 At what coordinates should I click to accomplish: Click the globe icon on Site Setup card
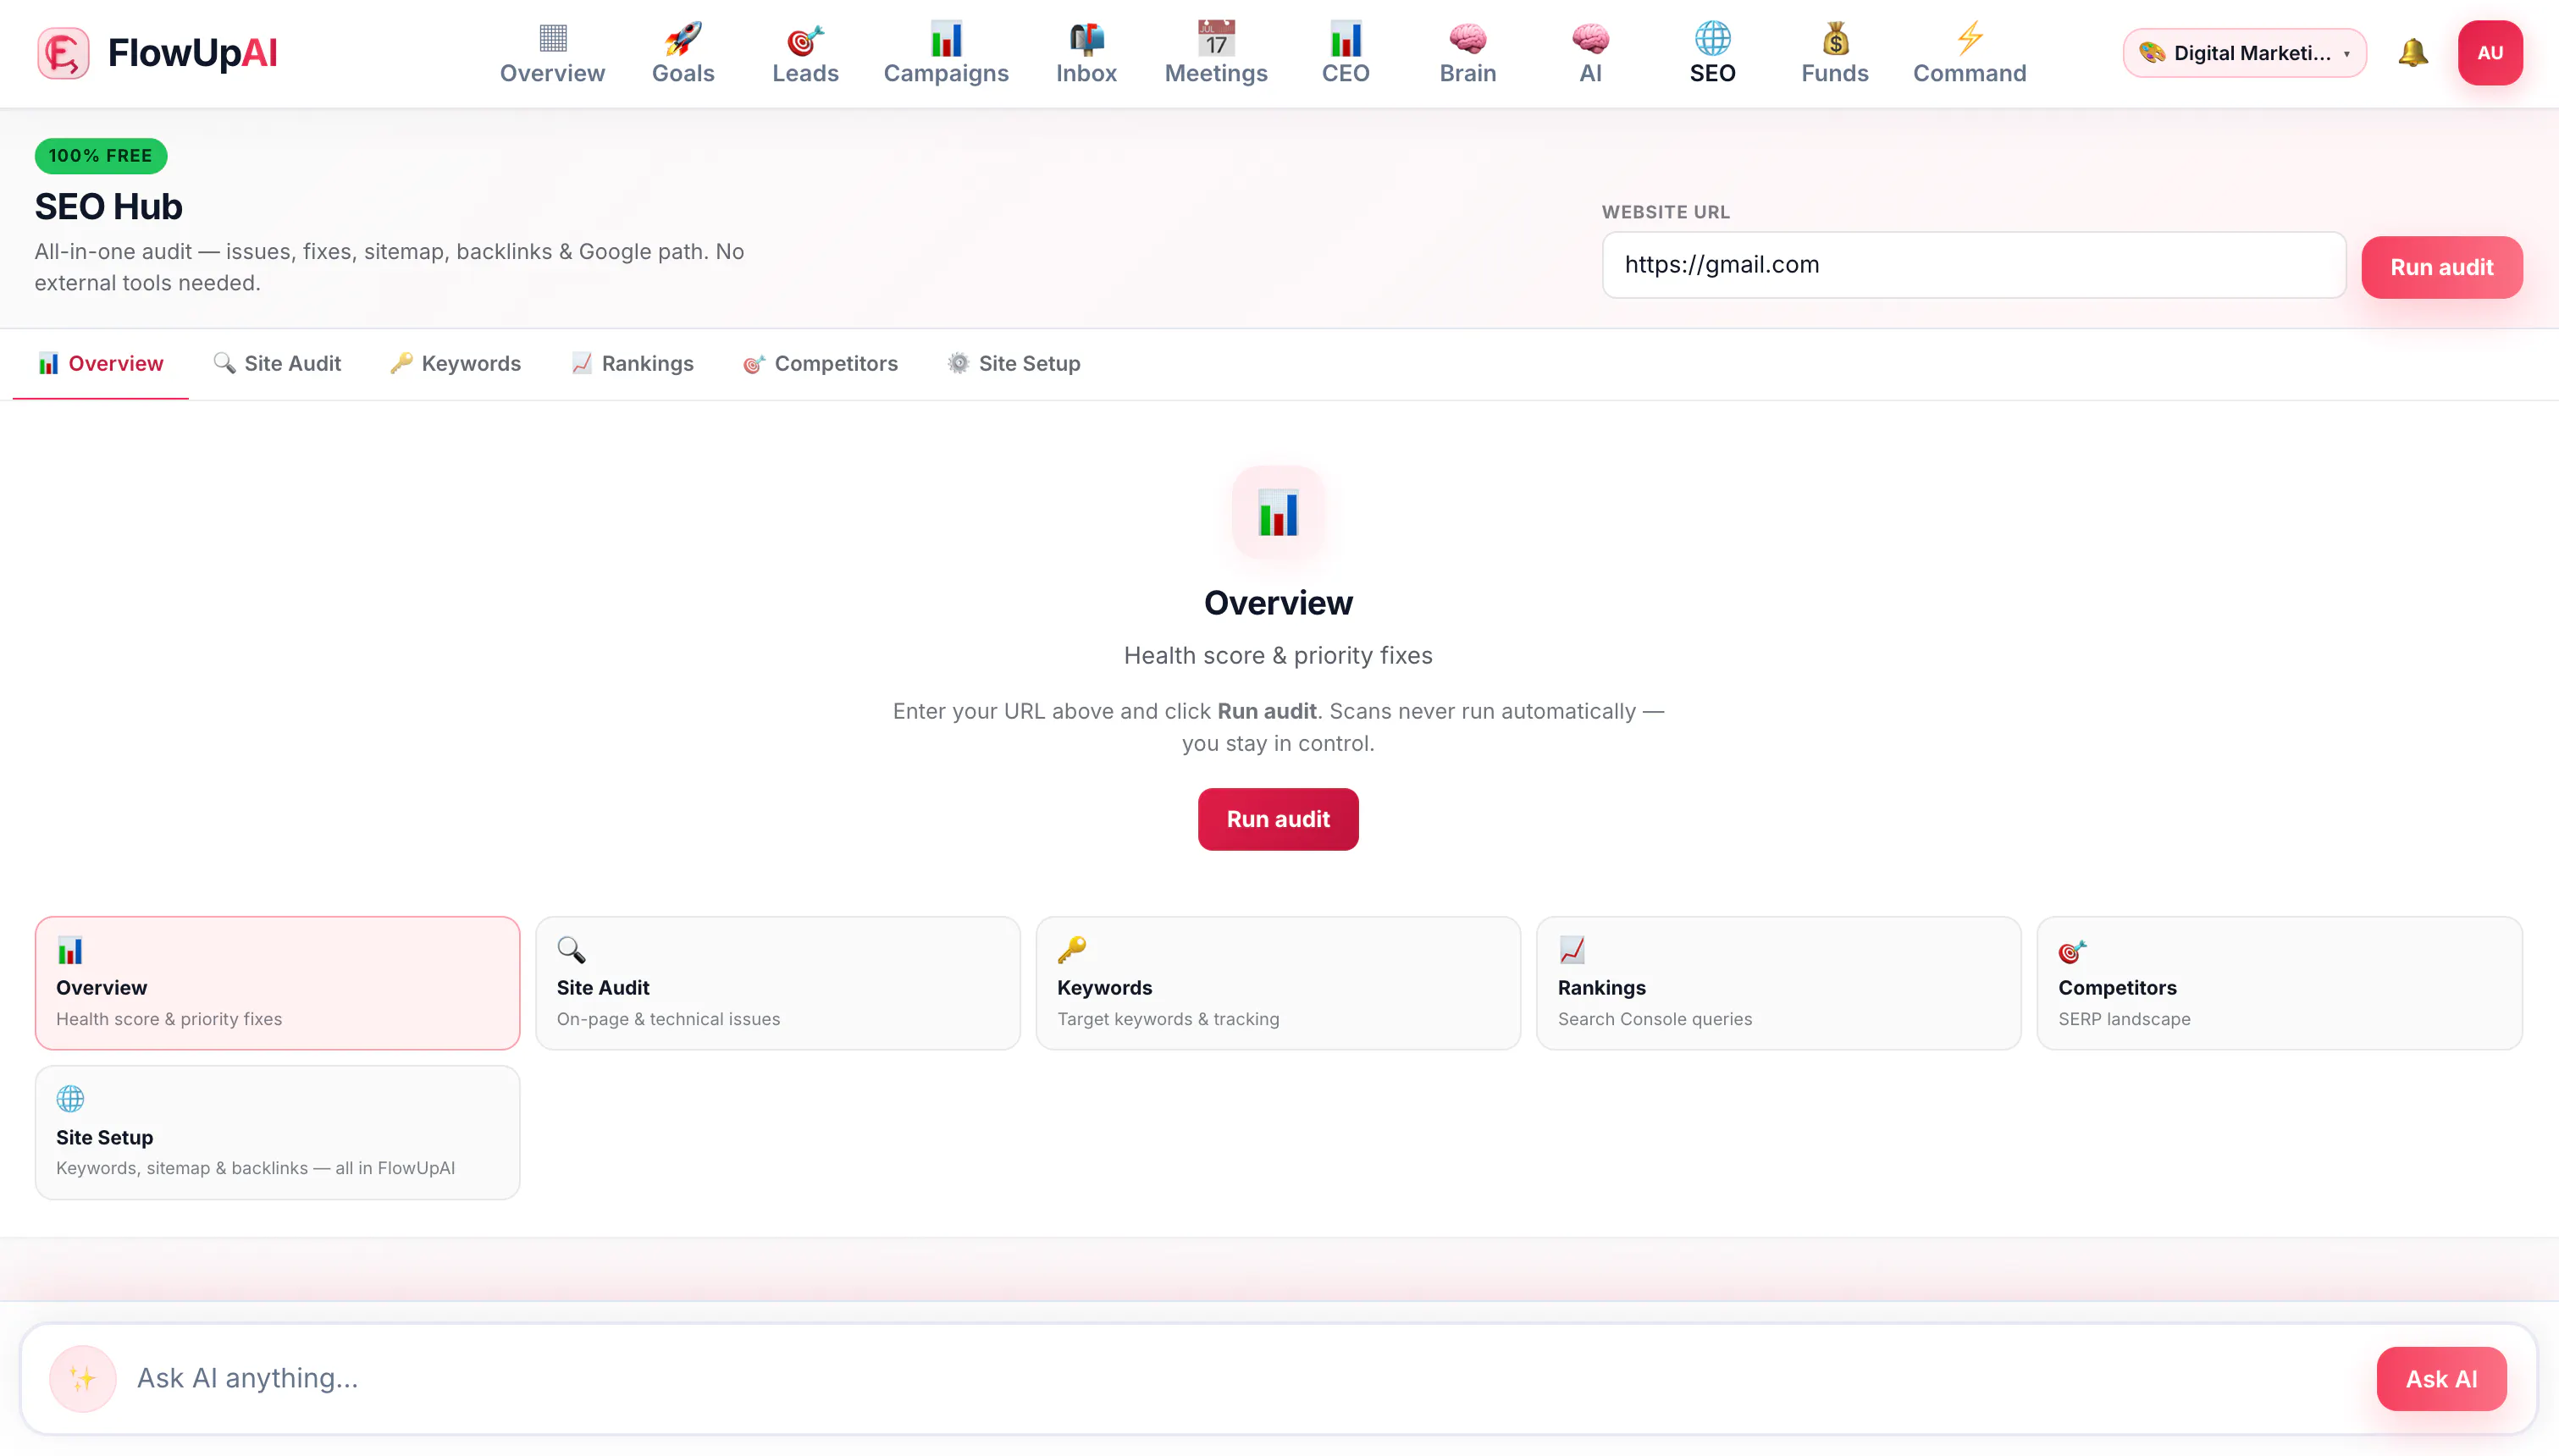[70, 1098]
